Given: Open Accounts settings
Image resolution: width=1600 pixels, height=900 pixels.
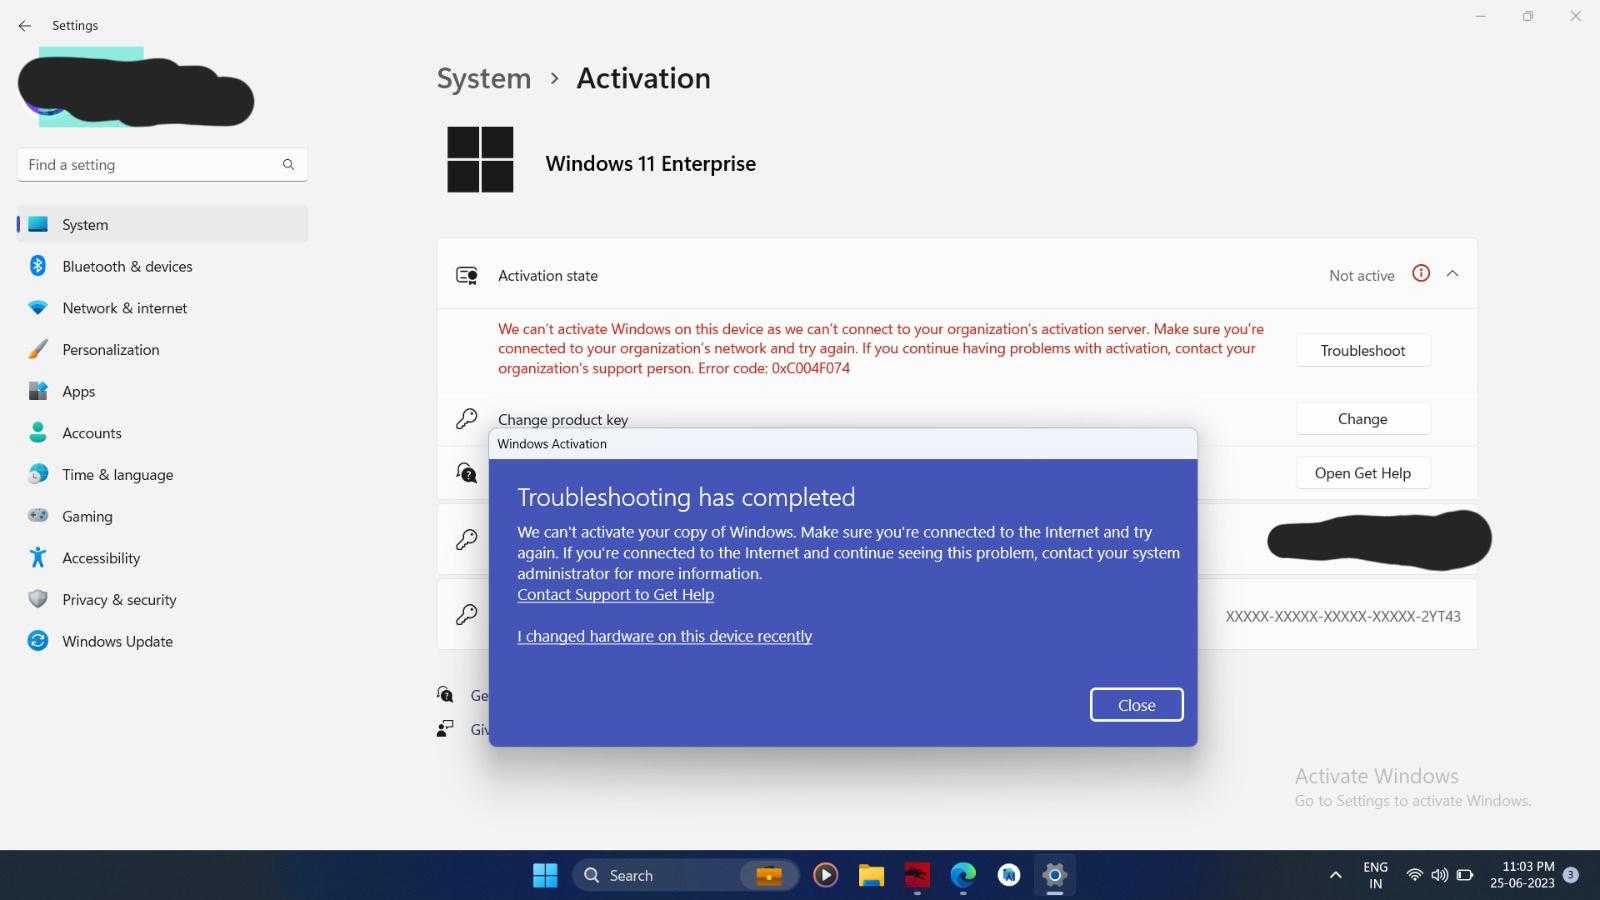Looking at the screenshot, I should pos(162,433).
